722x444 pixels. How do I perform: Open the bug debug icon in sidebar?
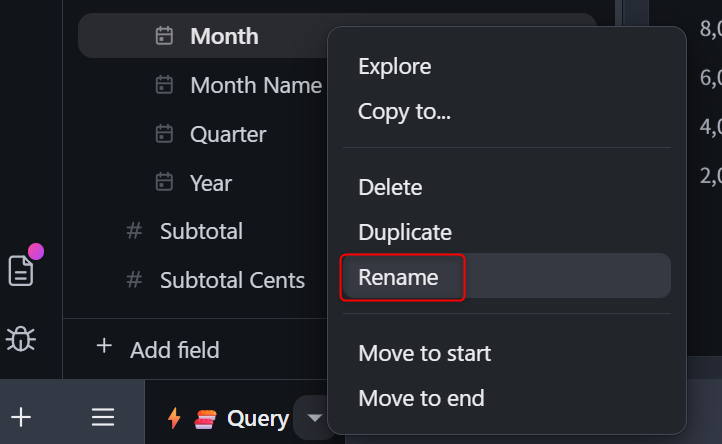pos(21,338)
